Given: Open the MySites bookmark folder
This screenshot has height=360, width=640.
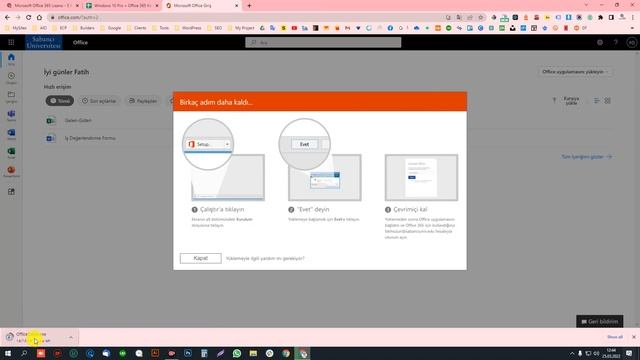Looking at the screenshot, I should point(16,28).
